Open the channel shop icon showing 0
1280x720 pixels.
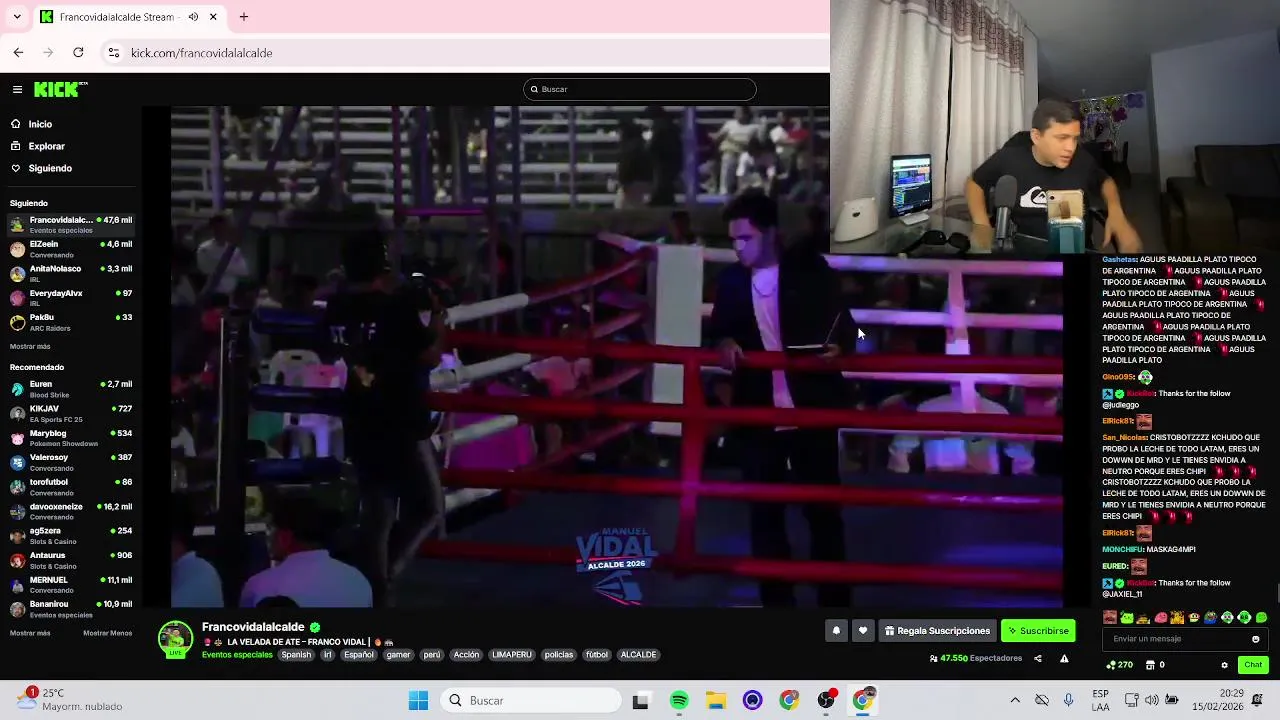[x=1155, y=665]
